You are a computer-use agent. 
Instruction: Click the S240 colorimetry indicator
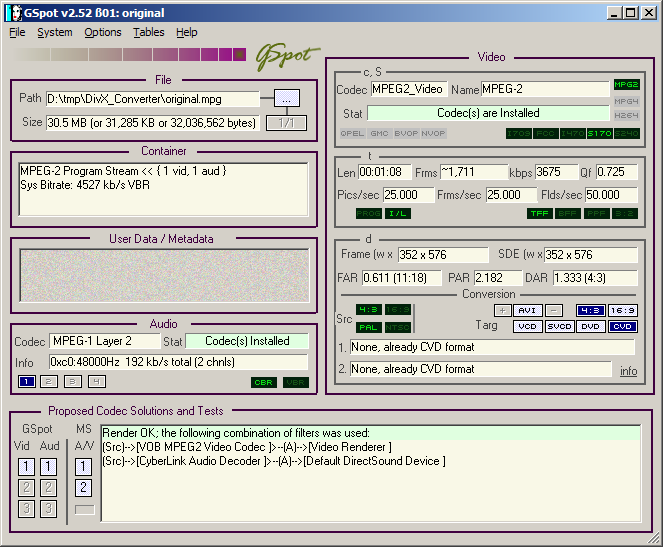click(626, 134)
